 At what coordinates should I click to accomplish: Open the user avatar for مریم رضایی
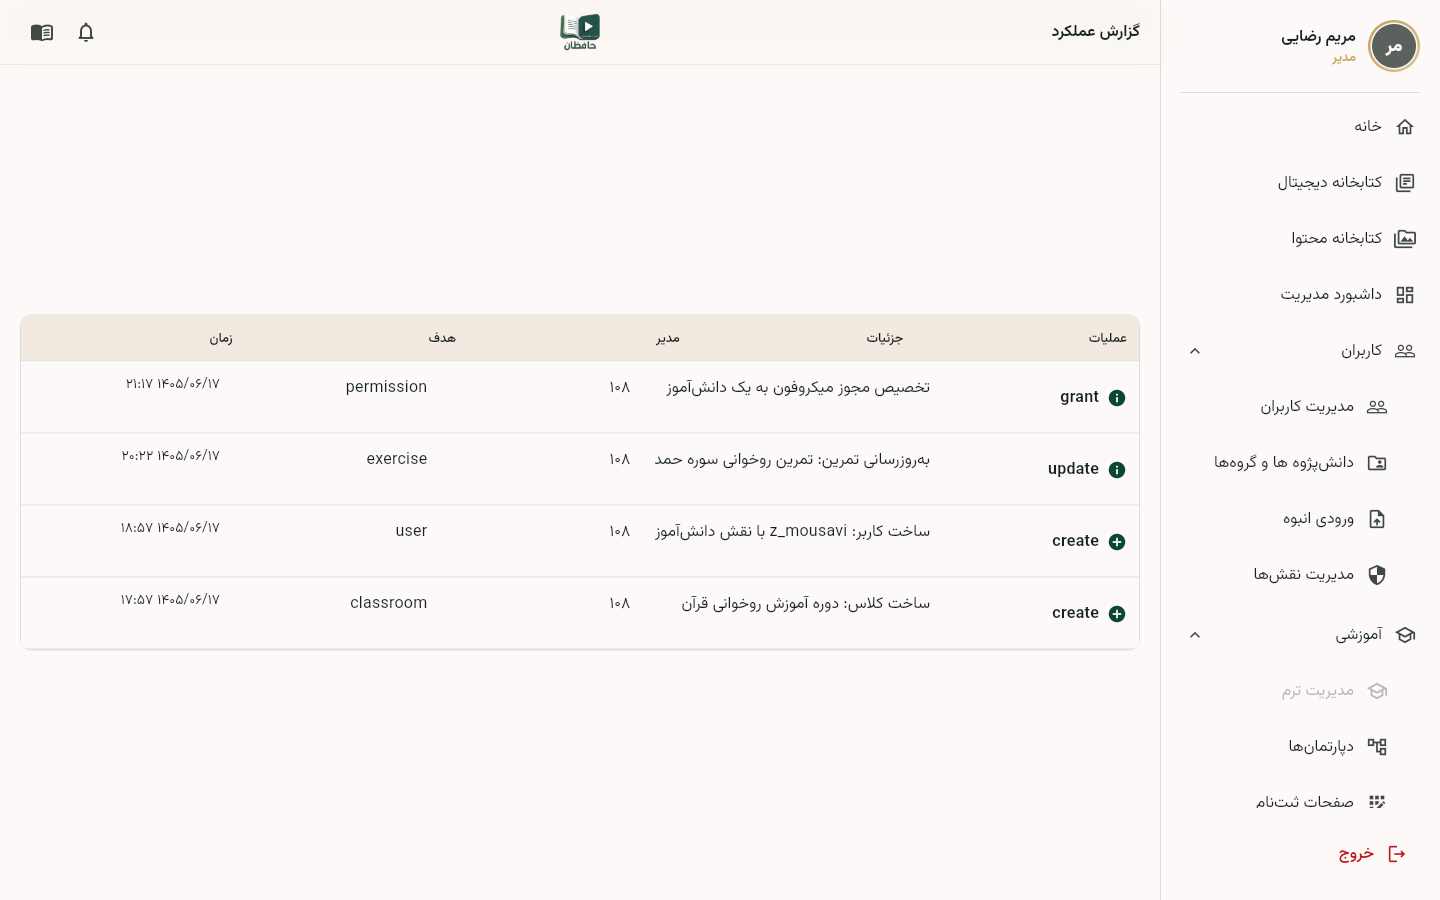coord(1393,46)
